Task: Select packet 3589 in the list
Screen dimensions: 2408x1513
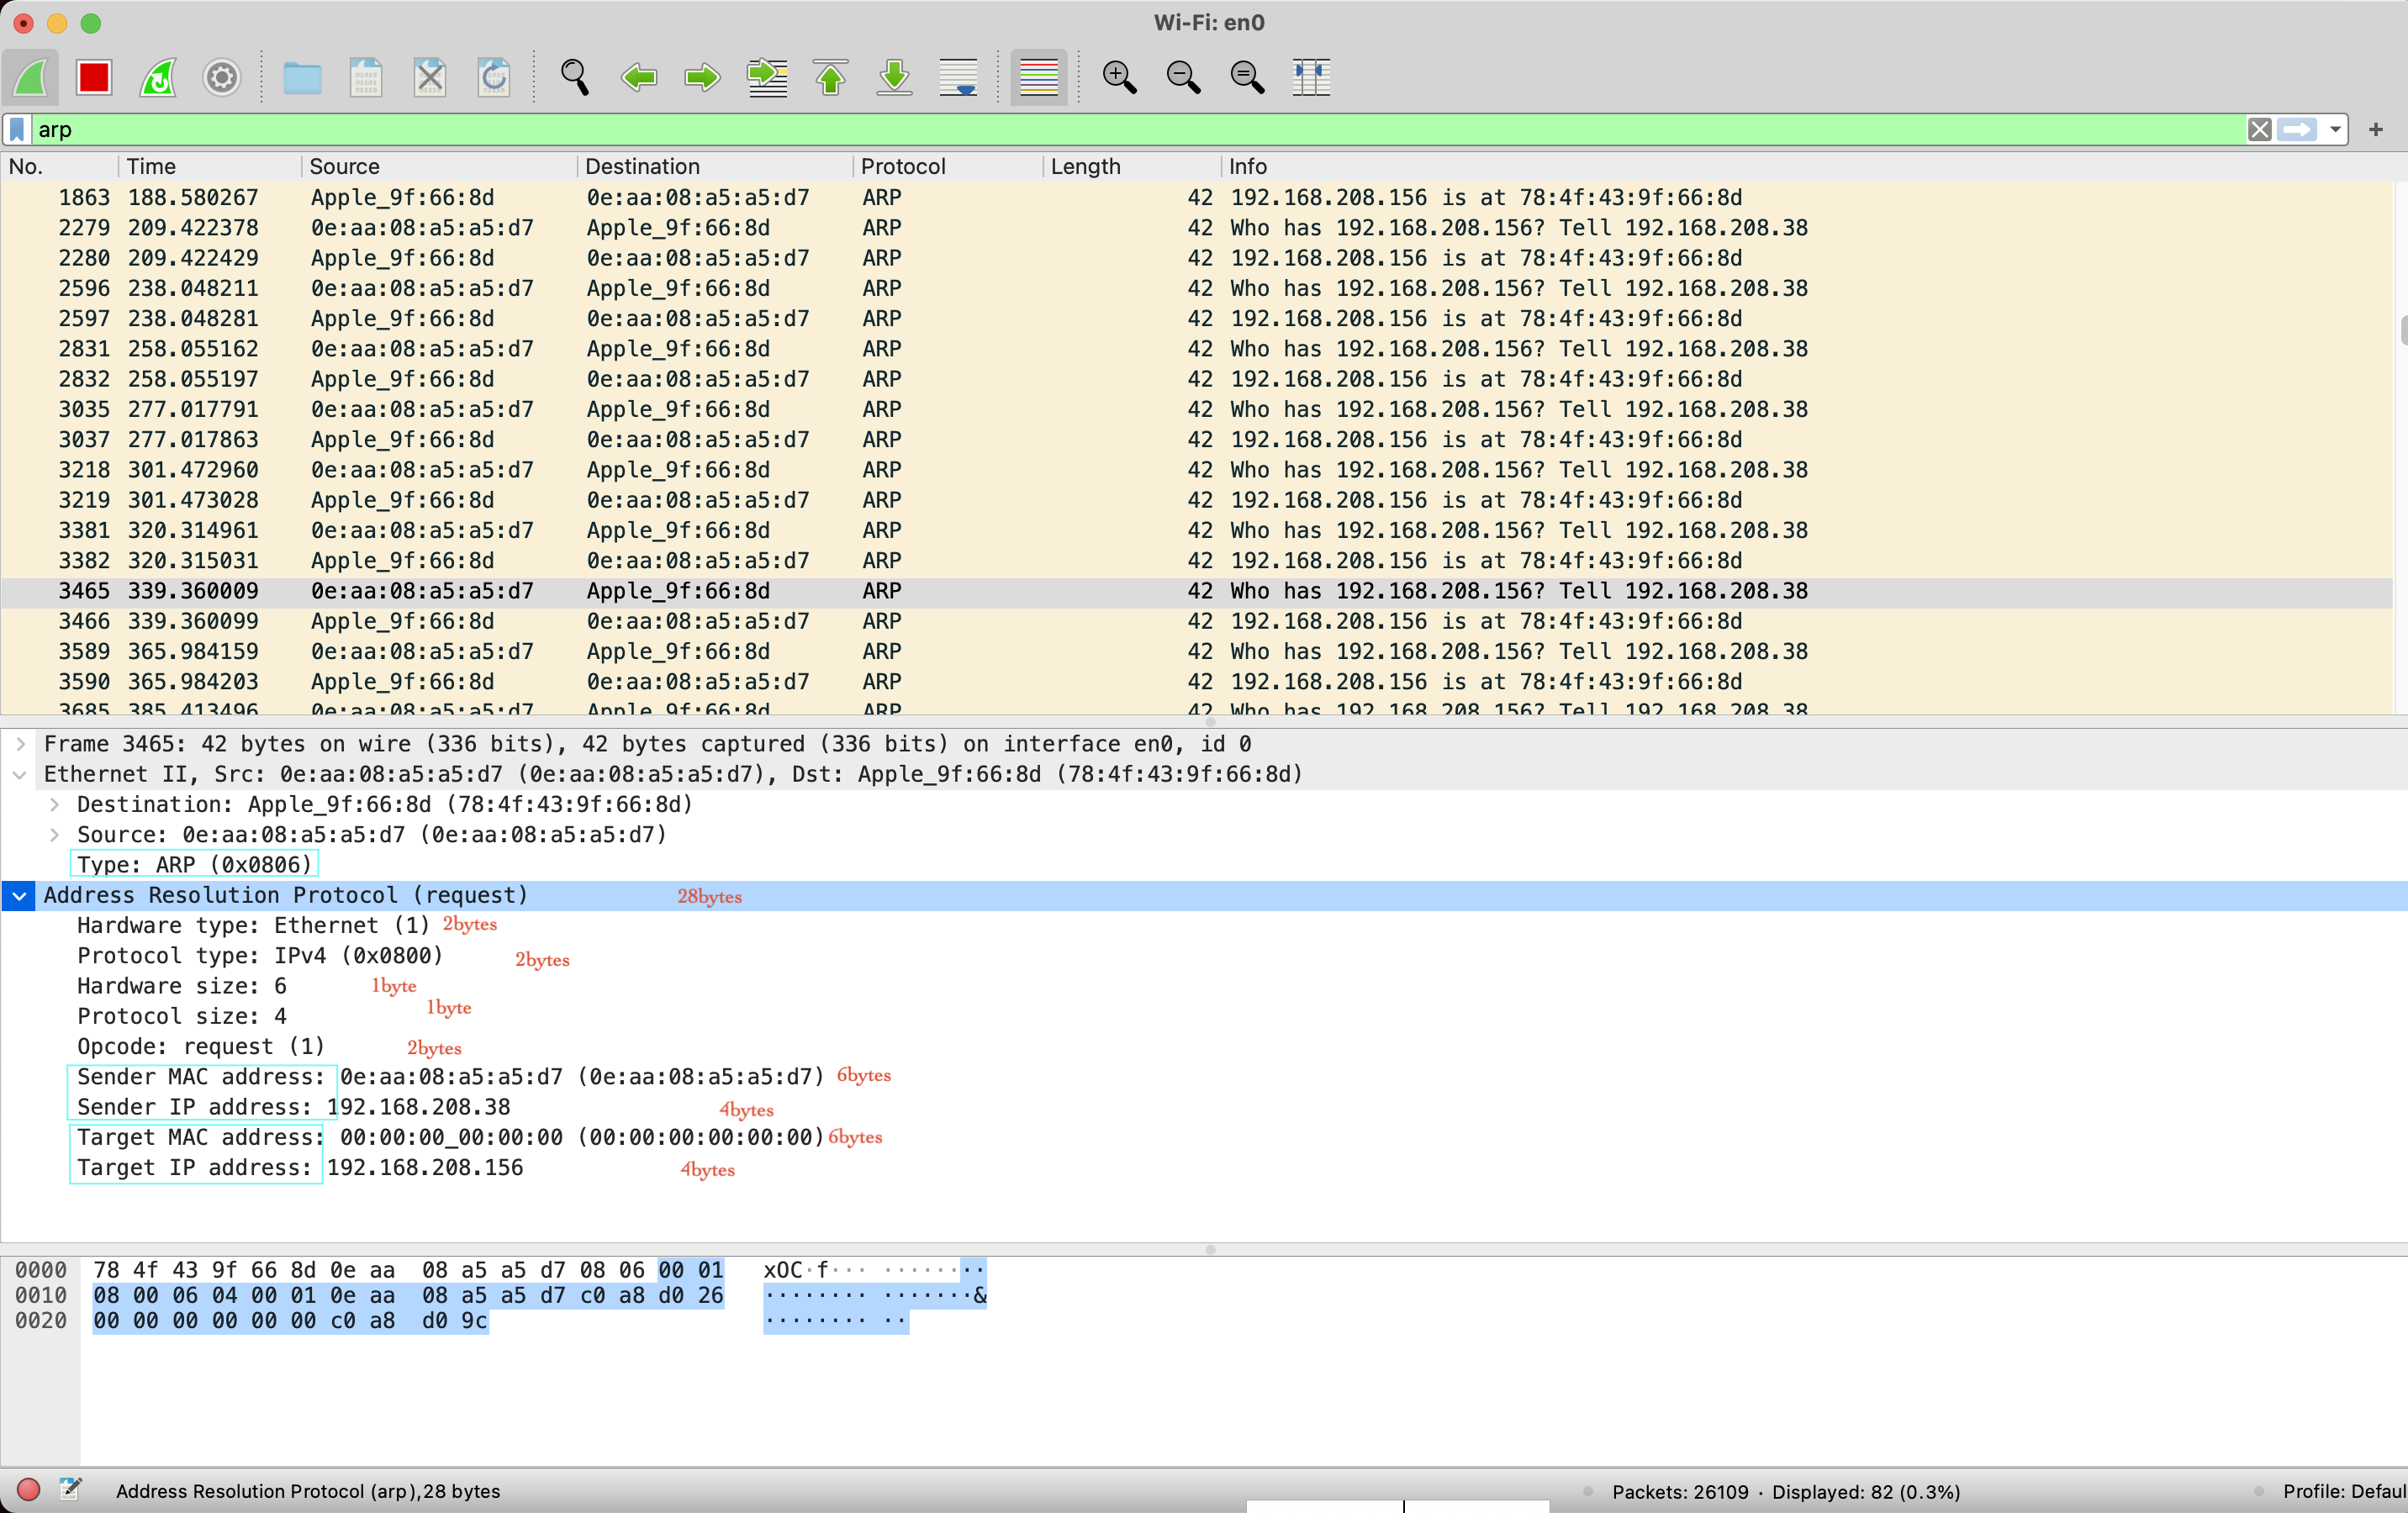Action: point(1198,651)
